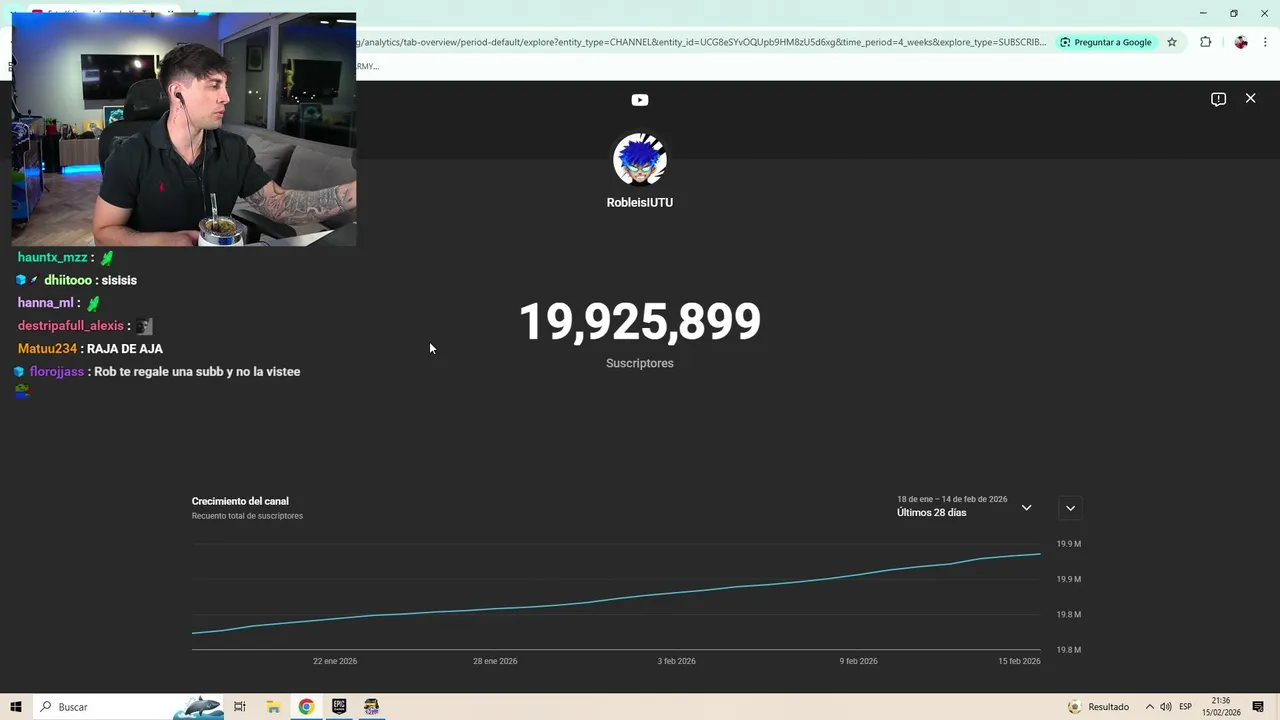Viewport: 1280px width, 720px height.
Task: Click the subscriber growth line chart
Action: (616, 596)
